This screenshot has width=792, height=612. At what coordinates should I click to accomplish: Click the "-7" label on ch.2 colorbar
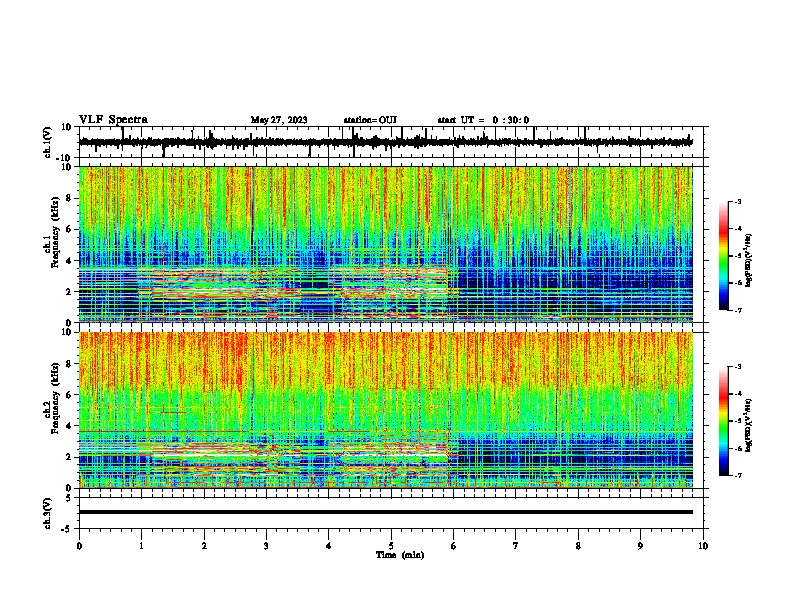tap(738, 475)
